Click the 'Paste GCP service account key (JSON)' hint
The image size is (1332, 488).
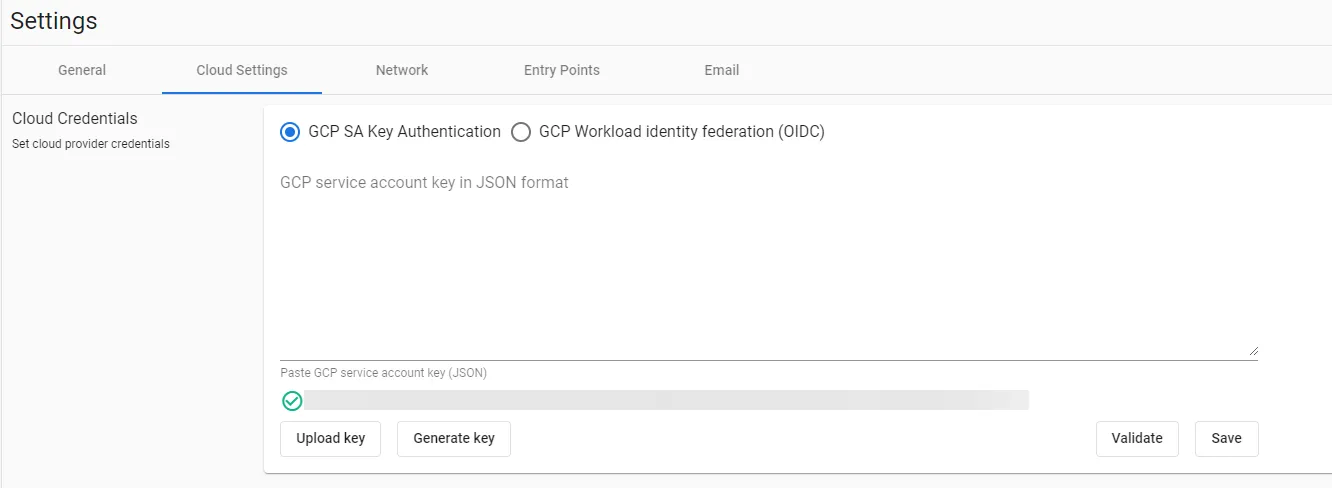384,373
